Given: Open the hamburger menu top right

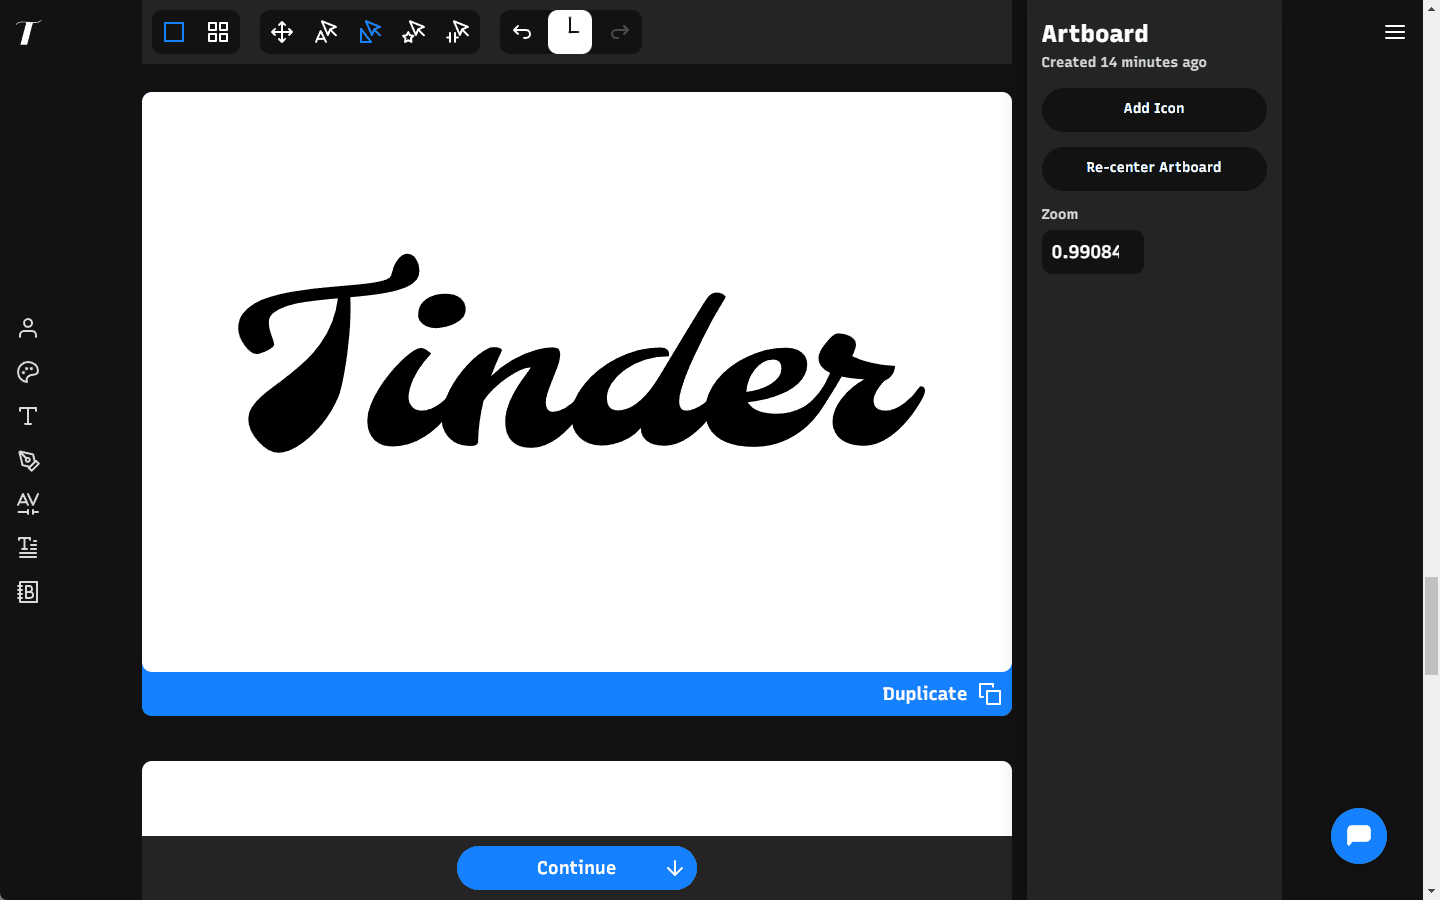Looking at the screenshot, I should tap(1395, 32).
